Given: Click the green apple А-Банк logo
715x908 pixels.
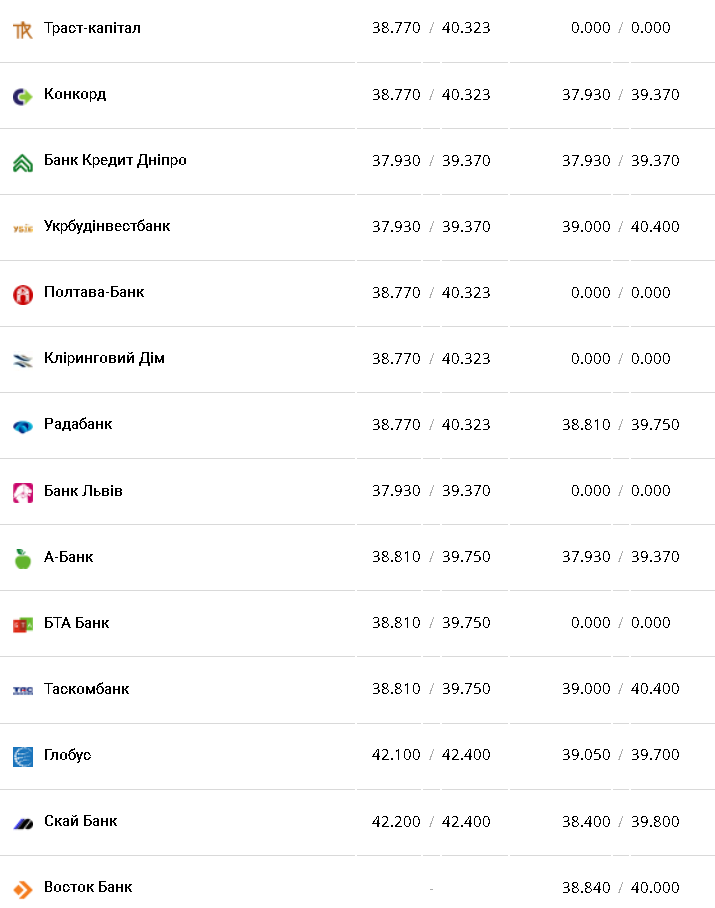Looking at the screenshot, I should 22,558.
